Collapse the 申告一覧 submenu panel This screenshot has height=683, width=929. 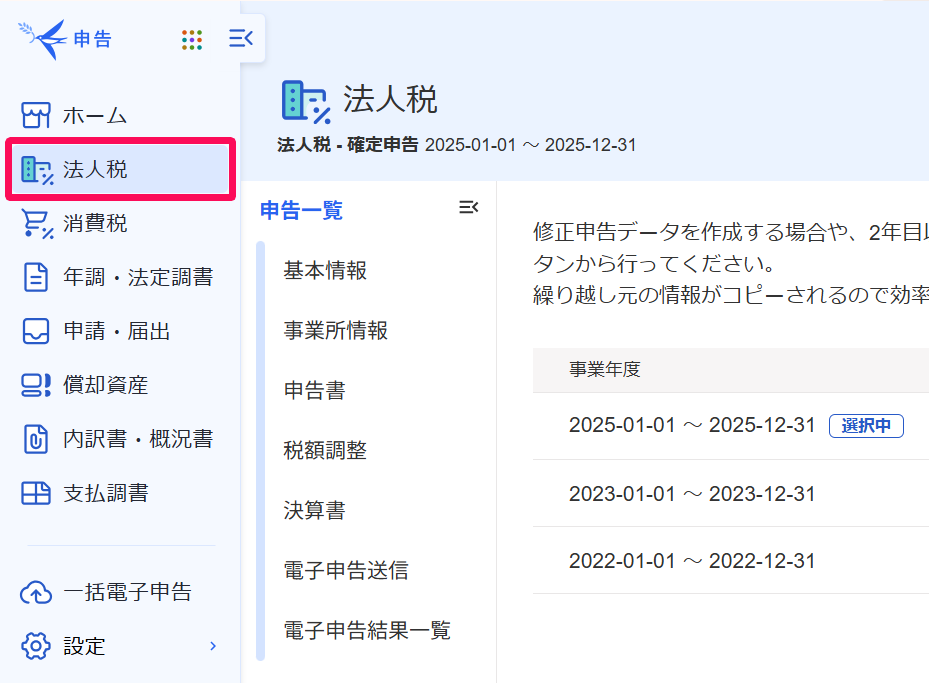469,207
